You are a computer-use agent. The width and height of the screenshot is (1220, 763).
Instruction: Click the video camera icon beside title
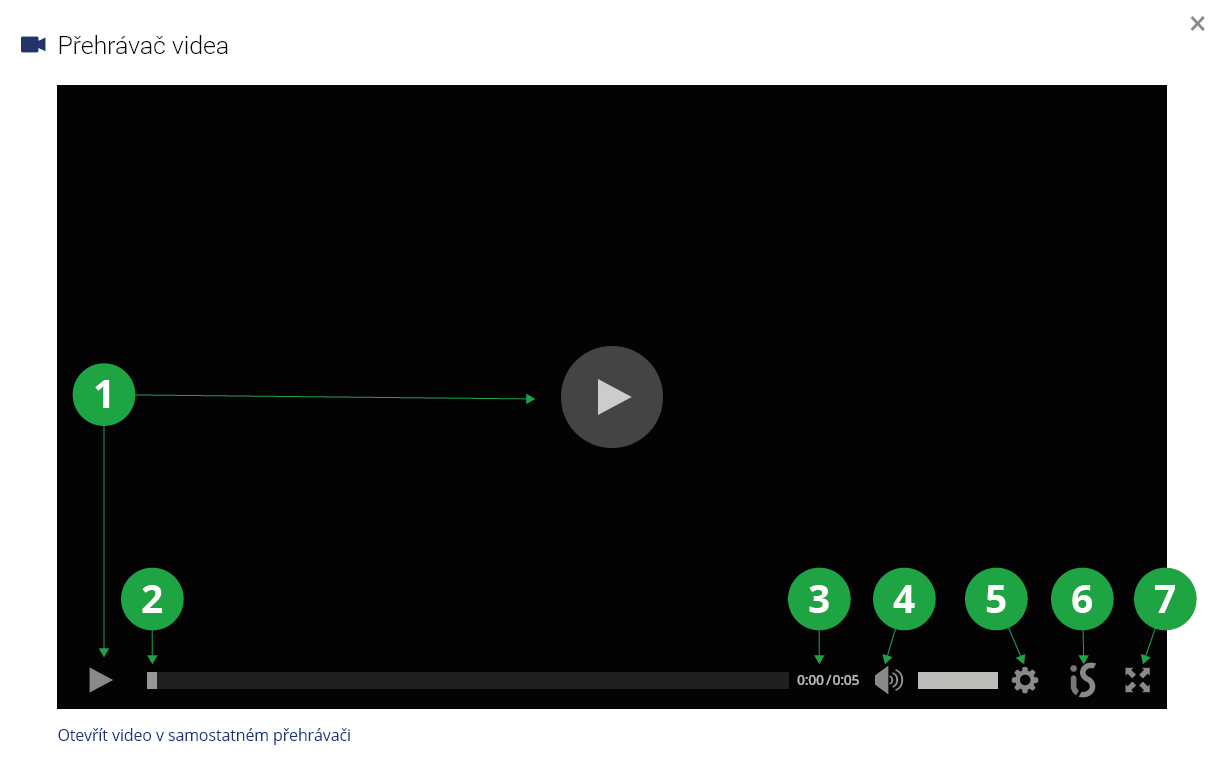(x=34, y=45)
